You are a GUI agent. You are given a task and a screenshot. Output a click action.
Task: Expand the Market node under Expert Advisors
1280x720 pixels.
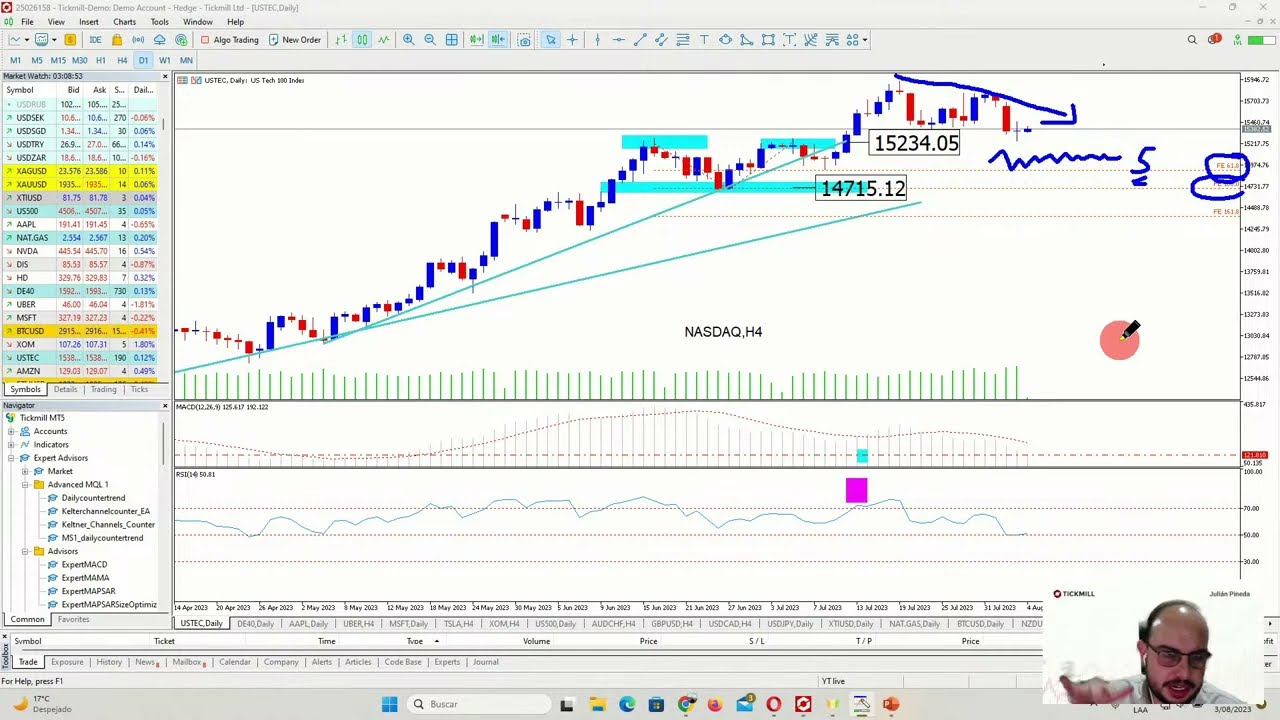(25, 471)
